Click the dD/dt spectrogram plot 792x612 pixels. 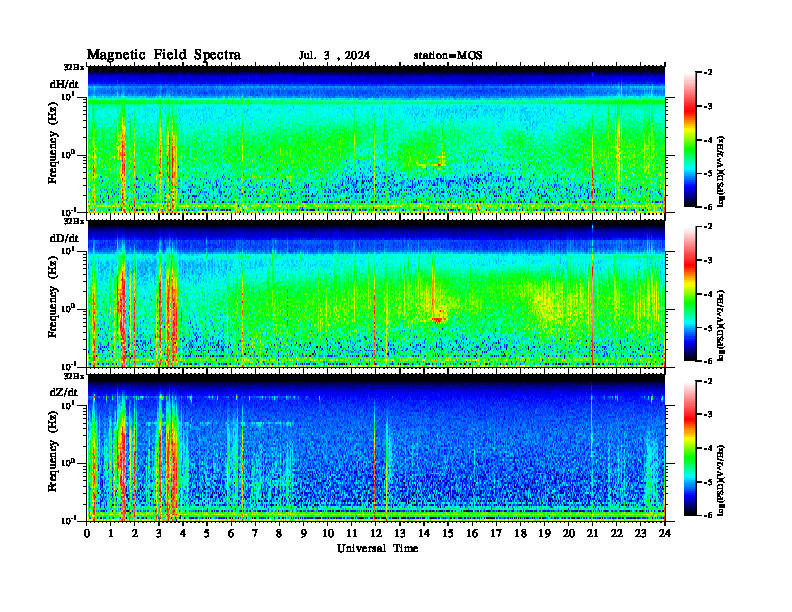click(376, 294)
